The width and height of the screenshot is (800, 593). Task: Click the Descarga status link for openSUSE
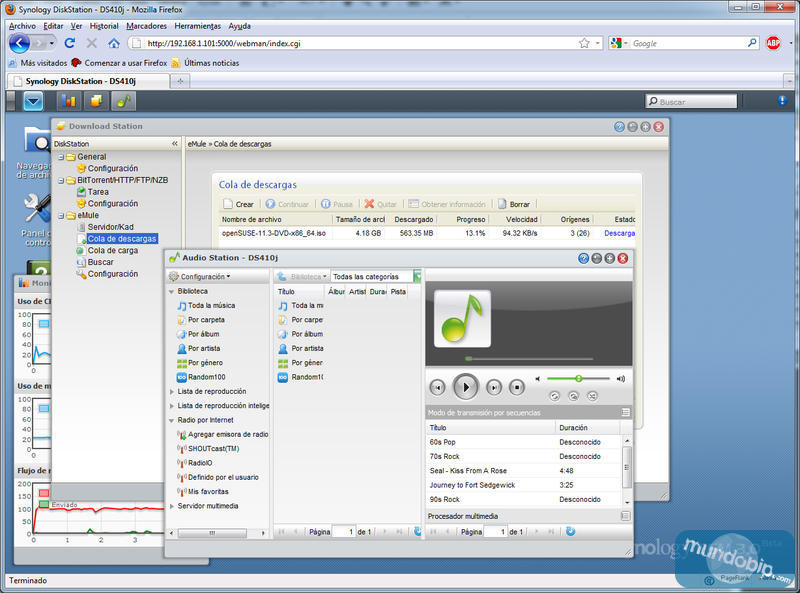(619, 233)
